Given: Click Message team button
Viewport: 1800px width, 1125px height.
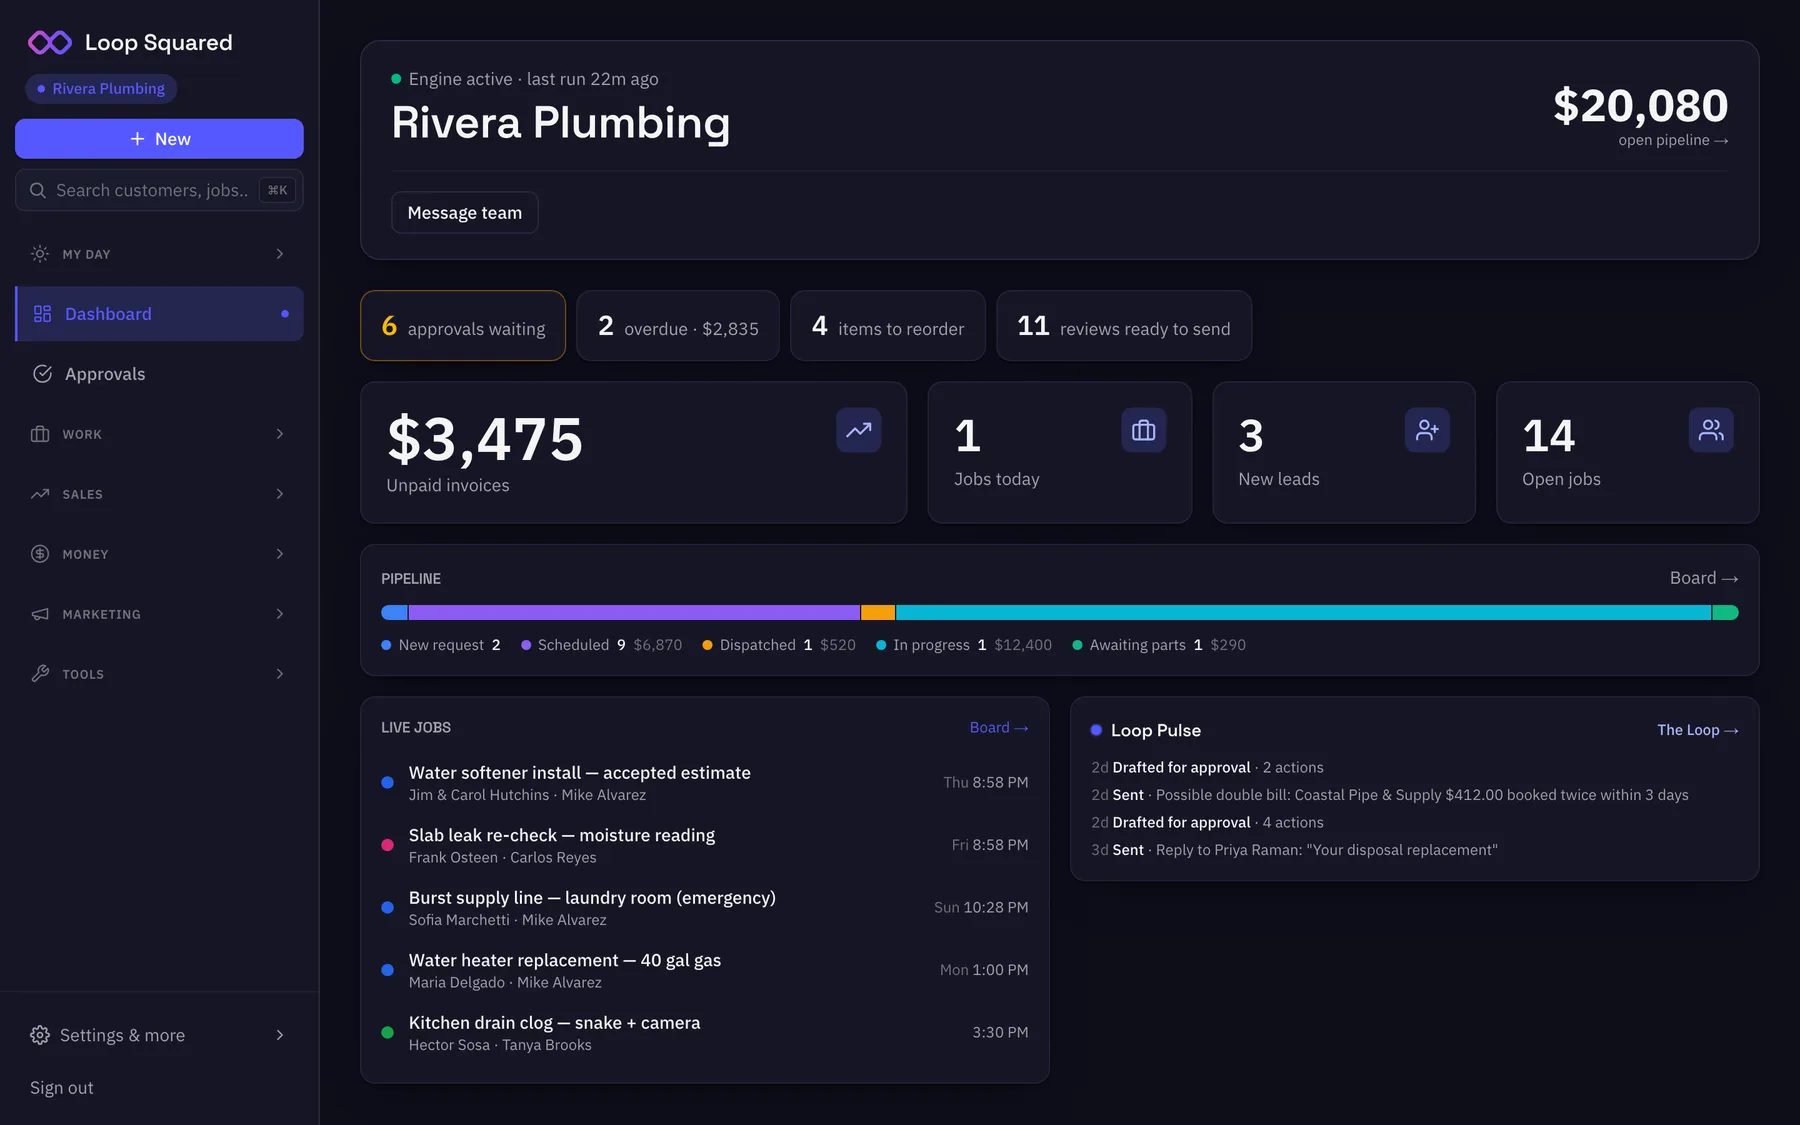Looking at the screenshot, I should [465, 213].
